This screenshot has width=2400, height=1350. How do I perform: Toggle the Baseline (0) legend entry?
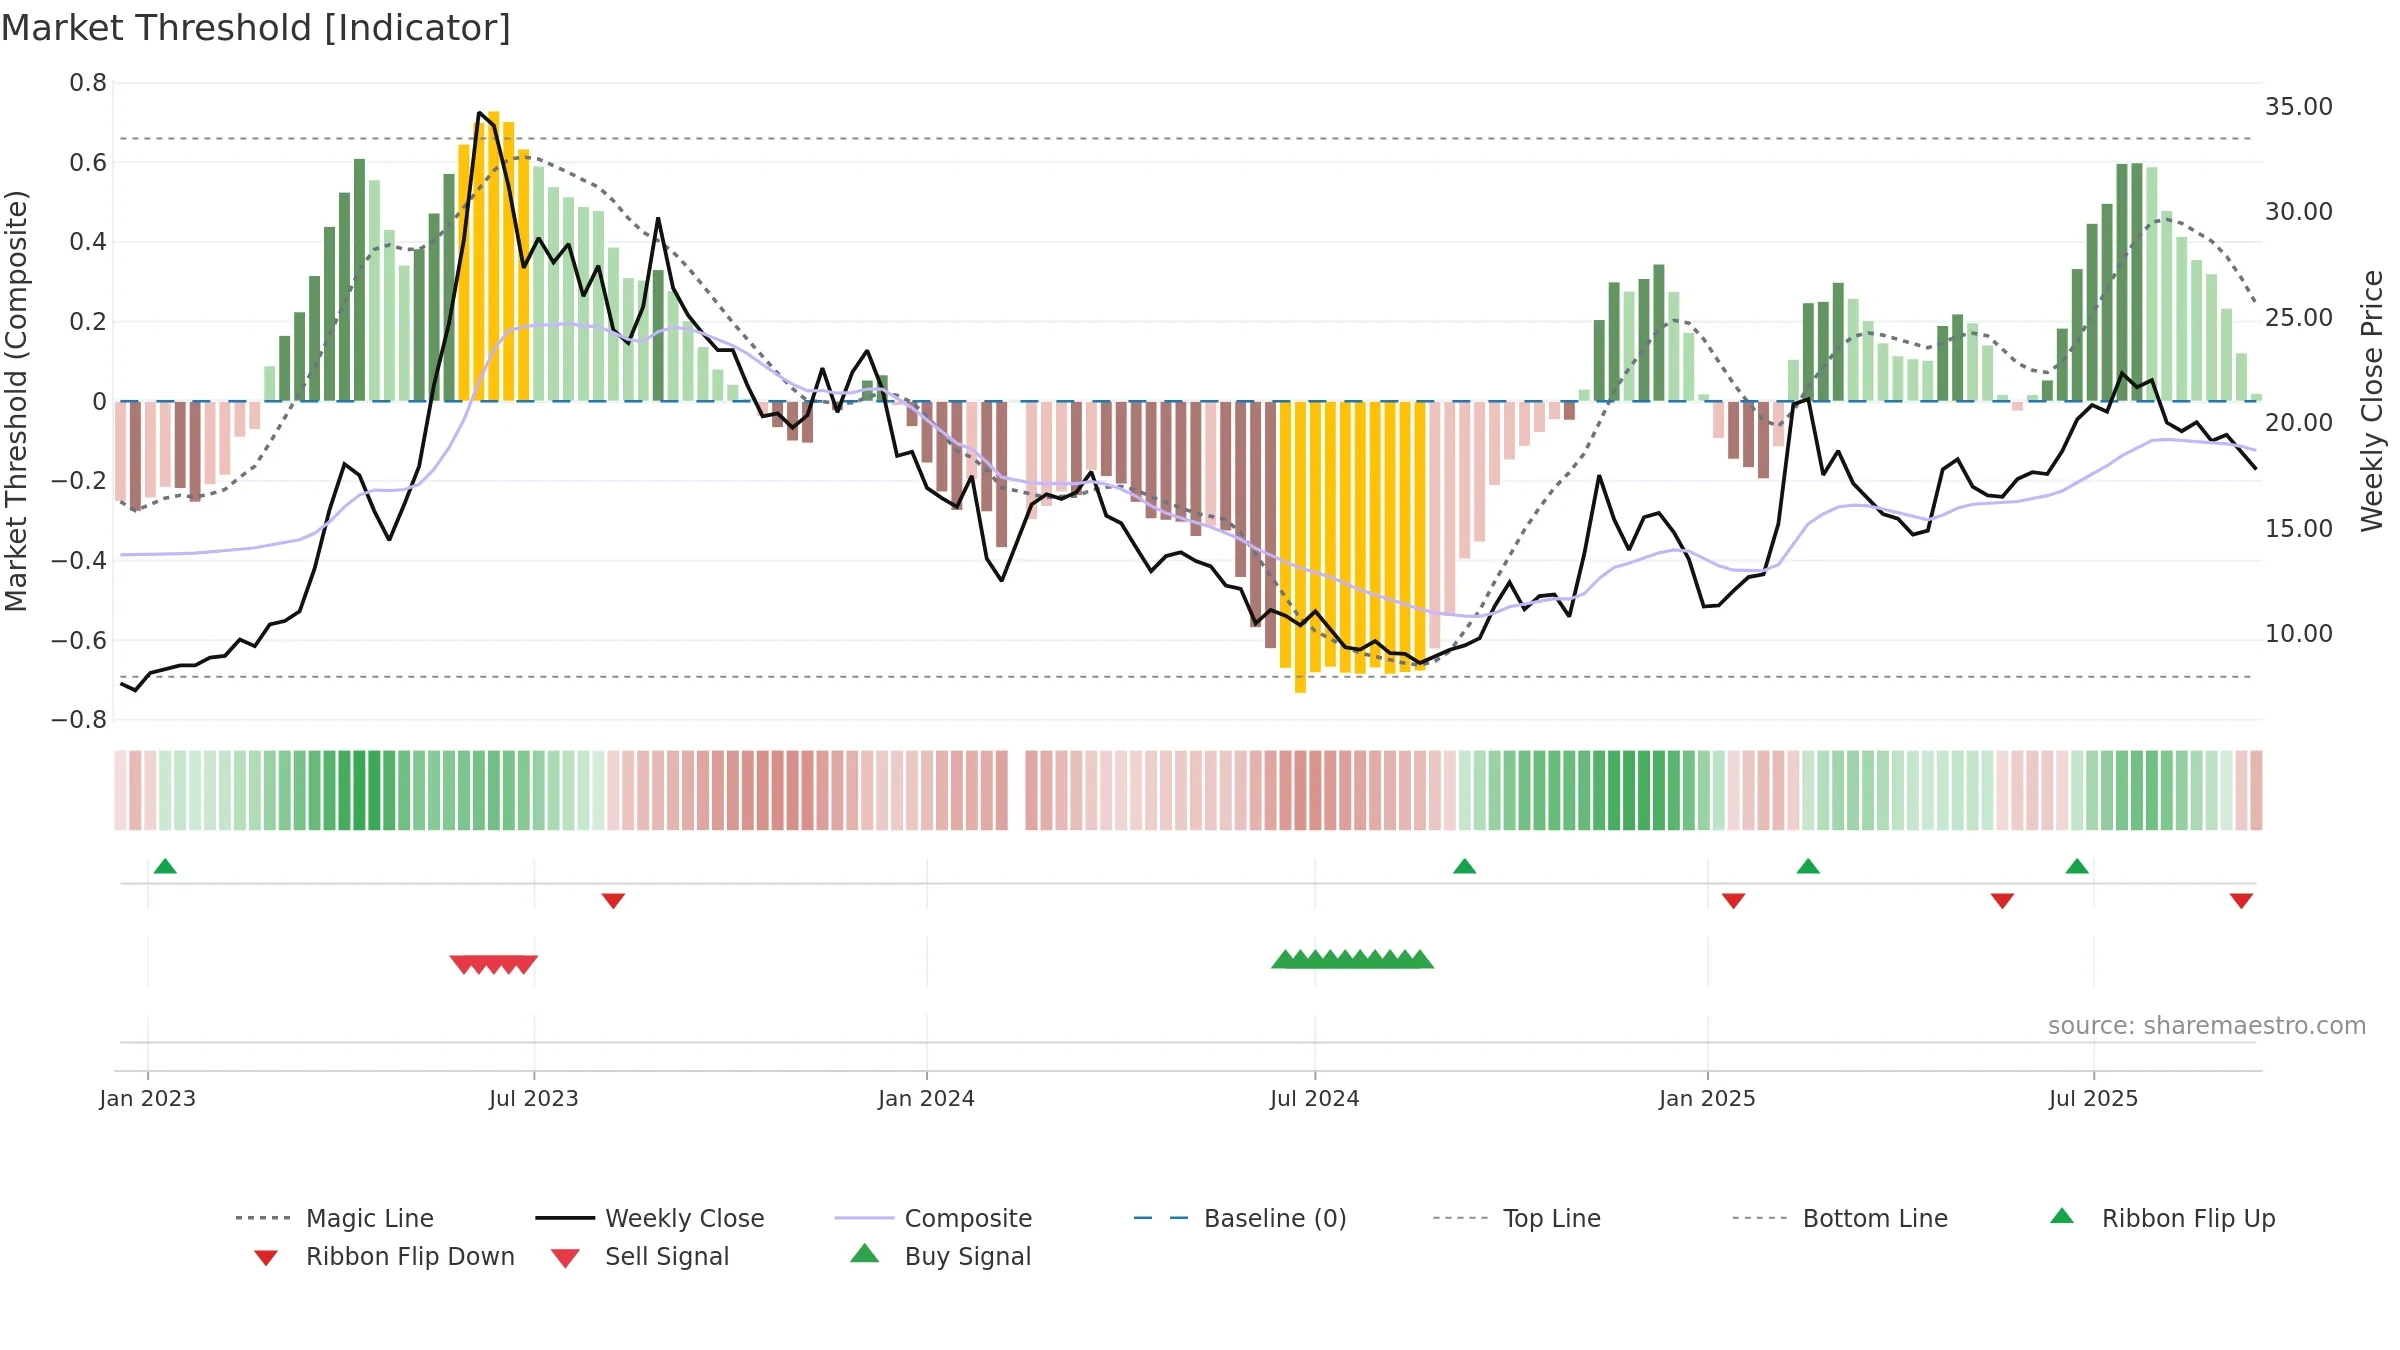1240,1218
